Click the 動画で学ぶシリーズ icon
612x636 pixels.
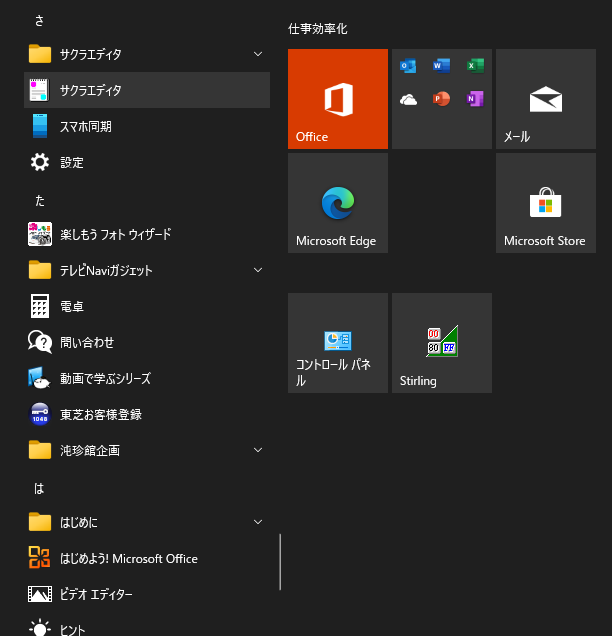pos(39,378)
